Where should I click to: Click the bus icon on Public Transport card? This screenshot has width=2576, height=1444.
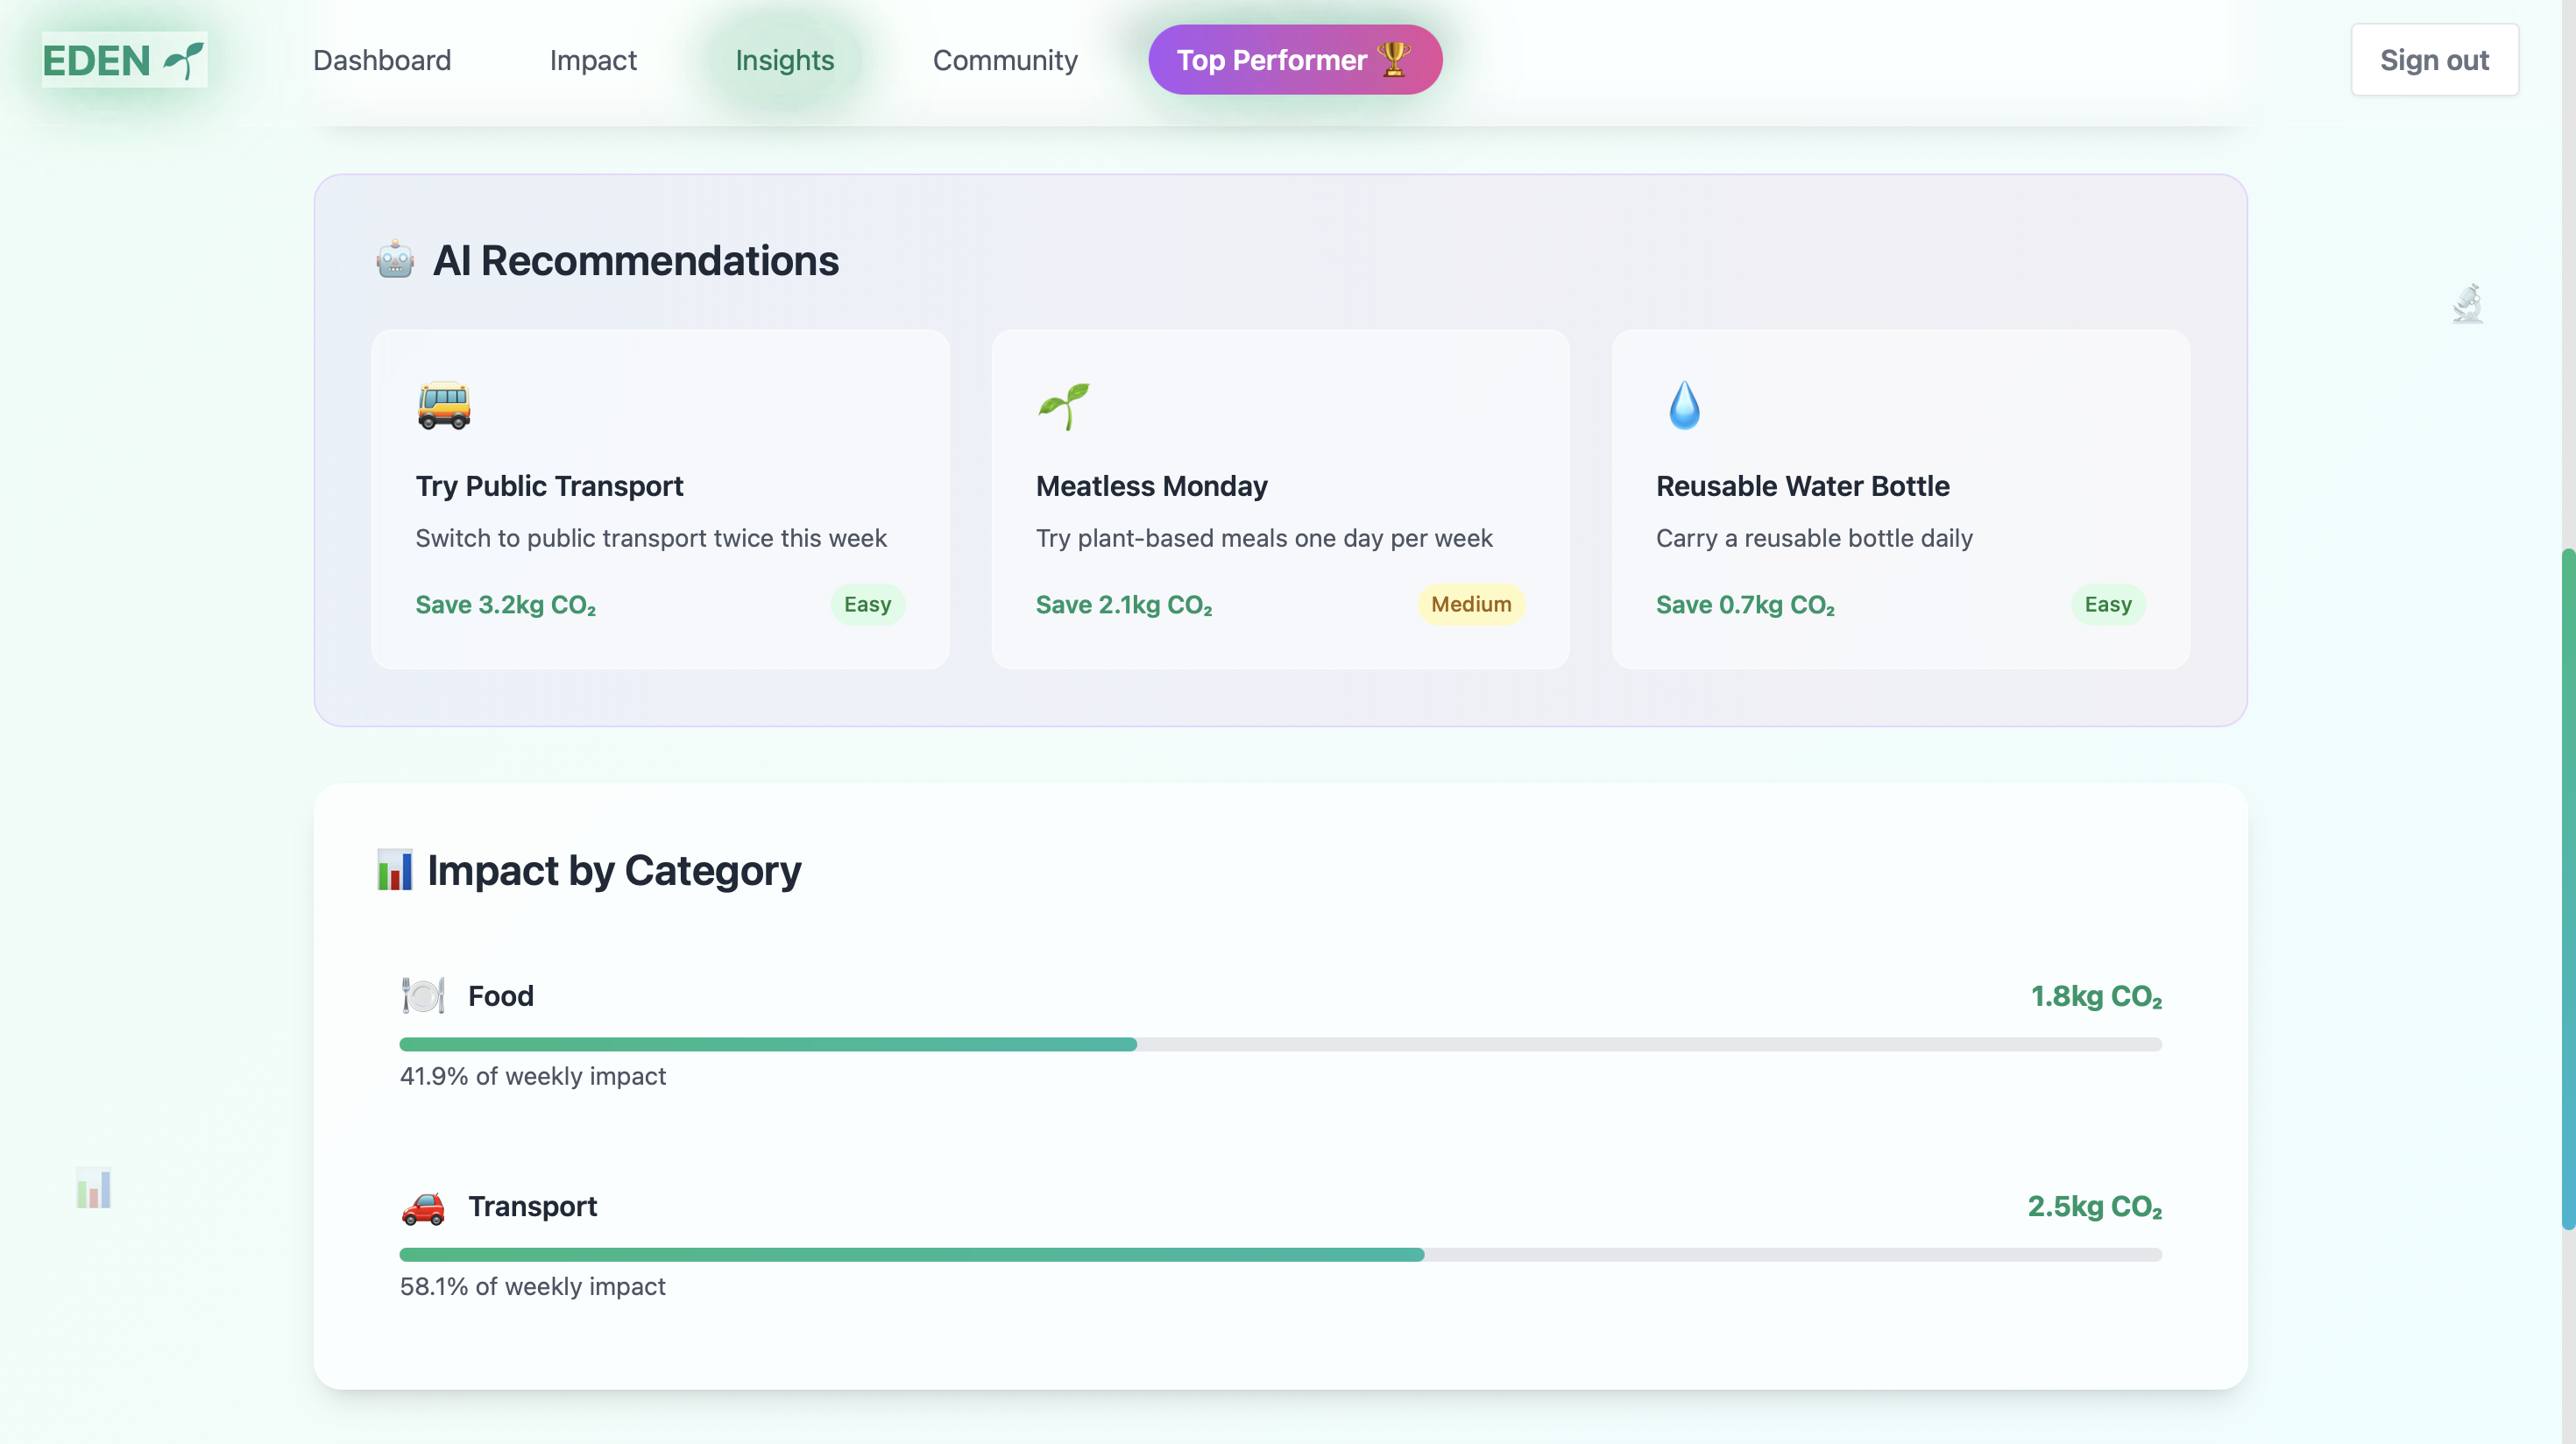point(443,405)
